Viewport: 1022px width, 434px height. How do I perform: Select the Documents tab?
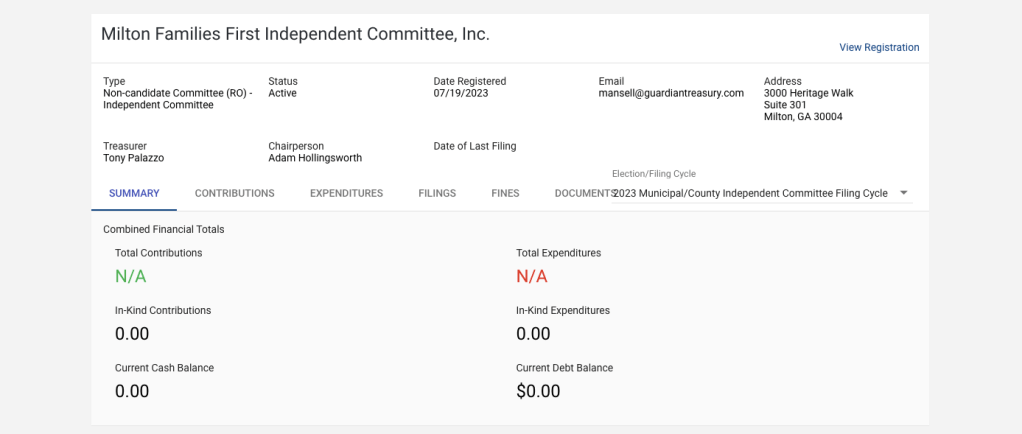pos(582,193)
